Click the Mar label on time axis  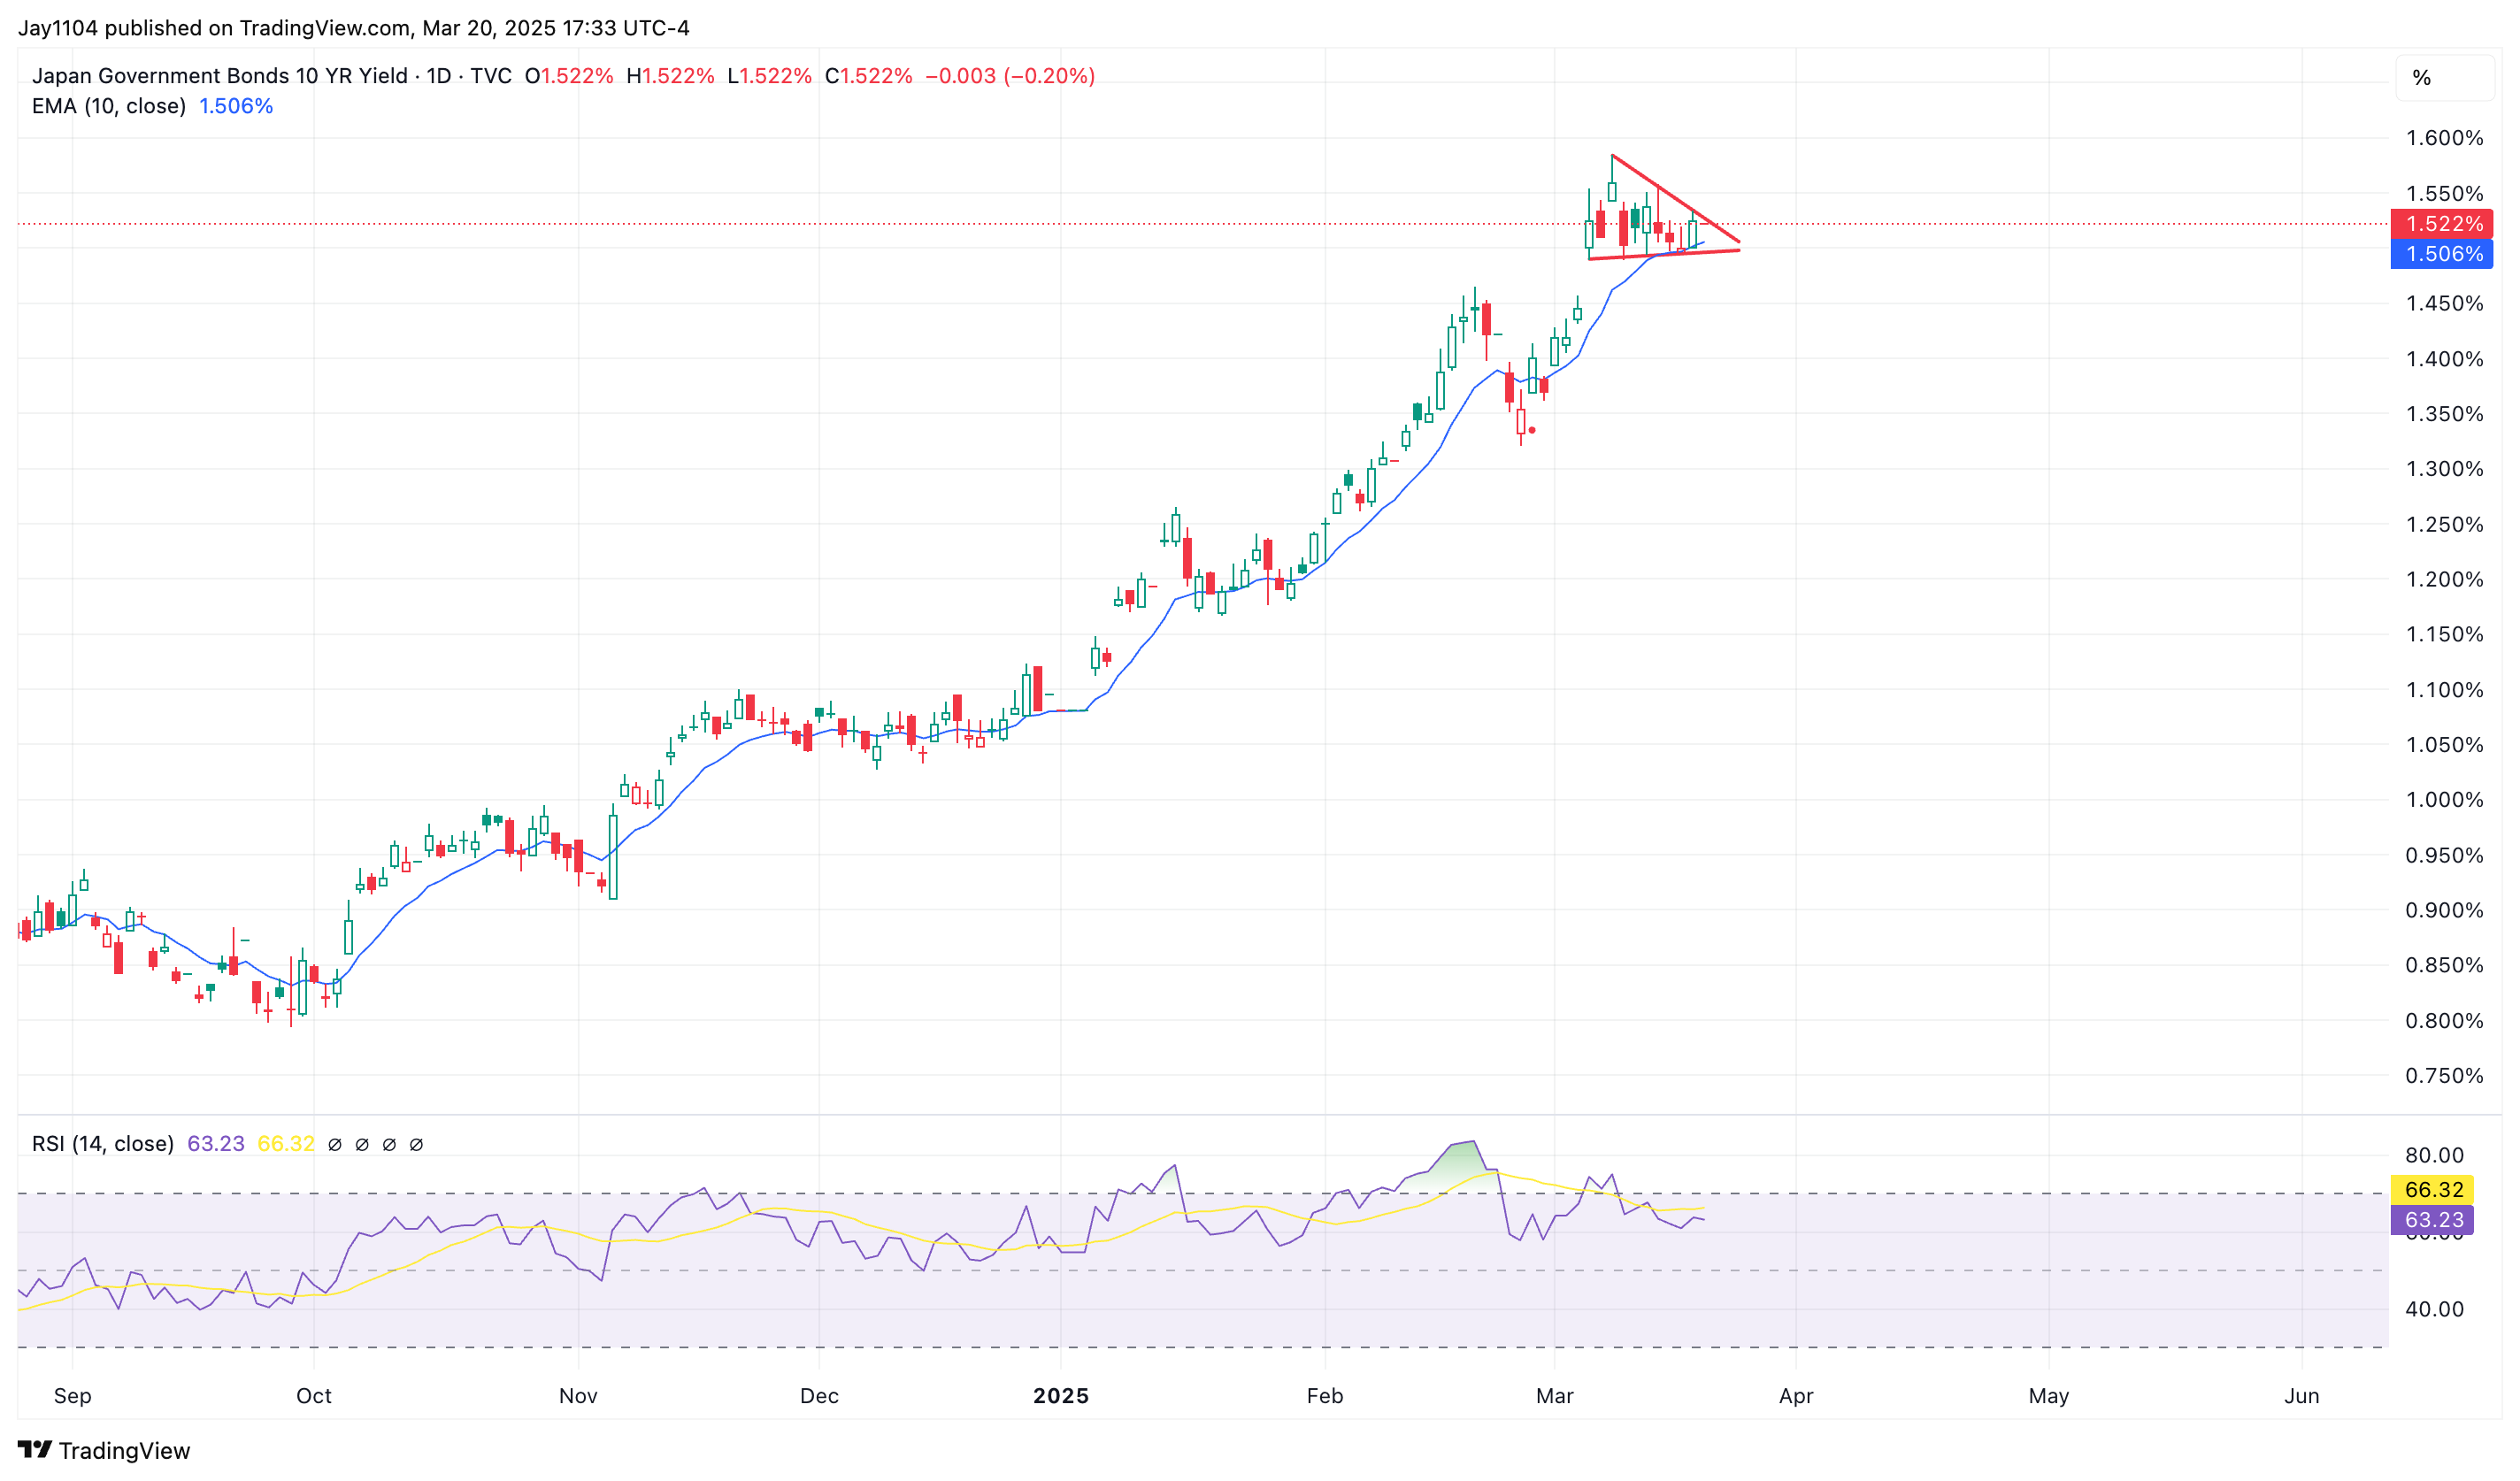[1554, 1395]
